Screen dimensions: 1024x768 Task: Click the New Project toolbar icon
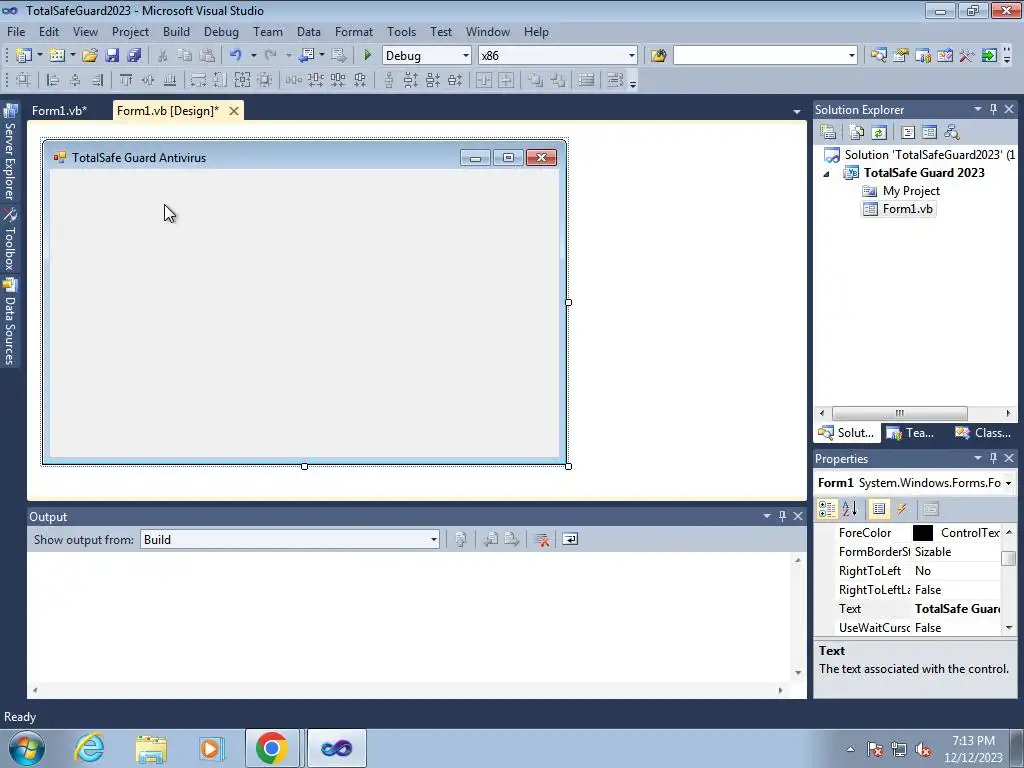click(24, 56)
